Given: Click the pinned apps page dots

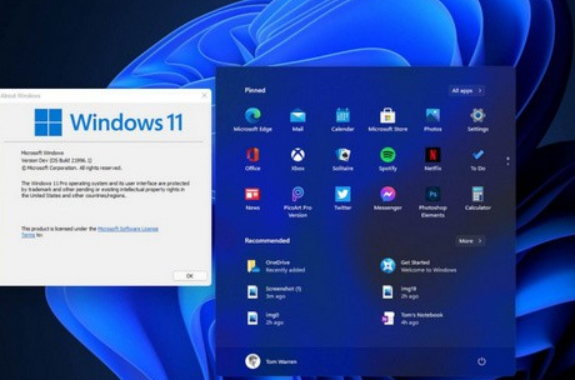Looking at the screenshot, I should 508,161.
